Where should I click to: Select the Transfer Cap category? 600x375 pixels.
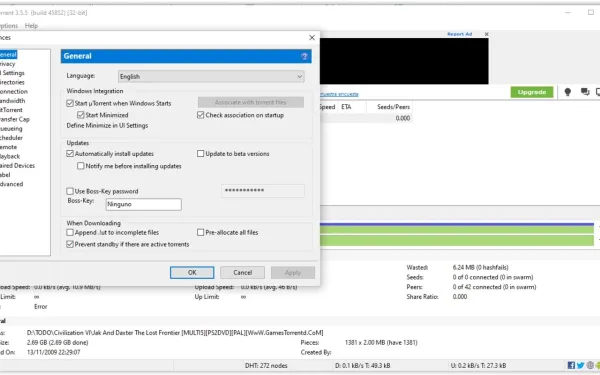(15, 119)
